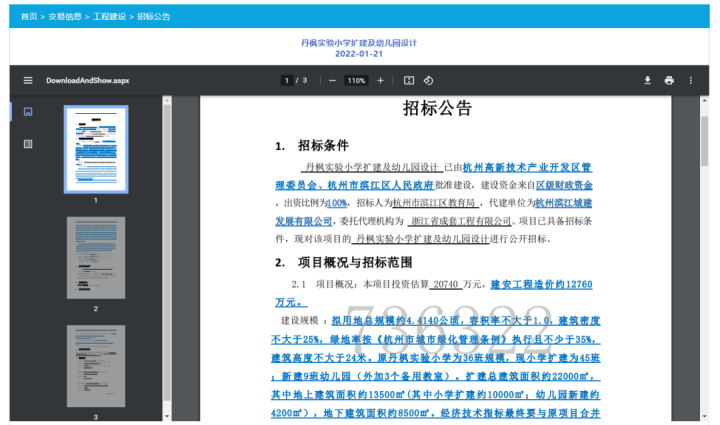Open the page 1 thumbnail
This screenshot has height=425, width=720.
pos(96,149)
